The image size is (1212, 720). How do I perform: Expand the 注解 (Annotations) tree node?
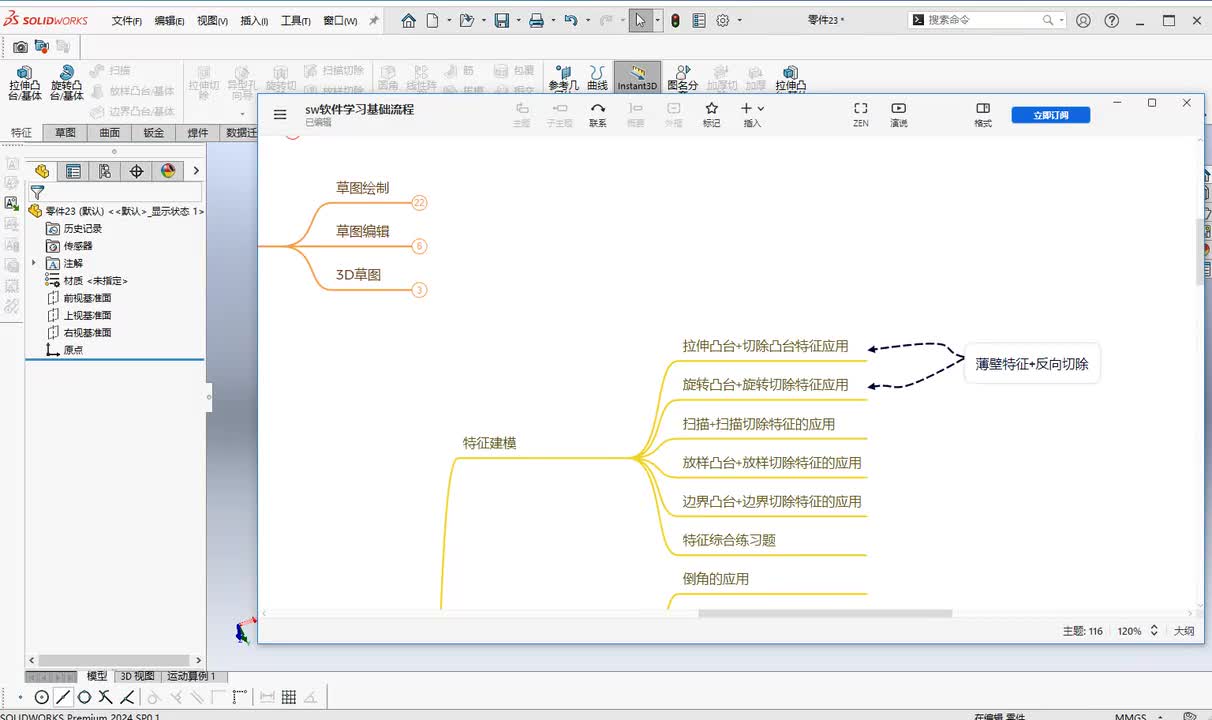(x=34, y=263)
